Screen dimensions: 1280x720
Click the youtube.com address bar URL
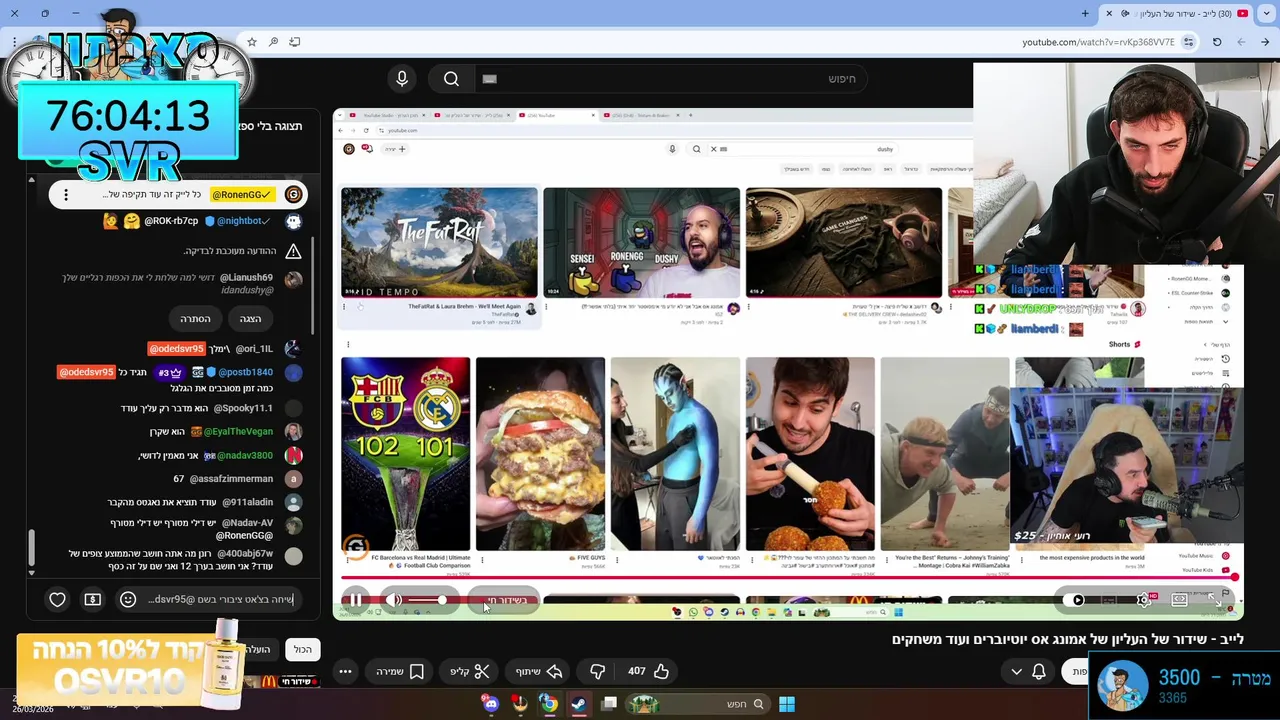(1098, 42)
